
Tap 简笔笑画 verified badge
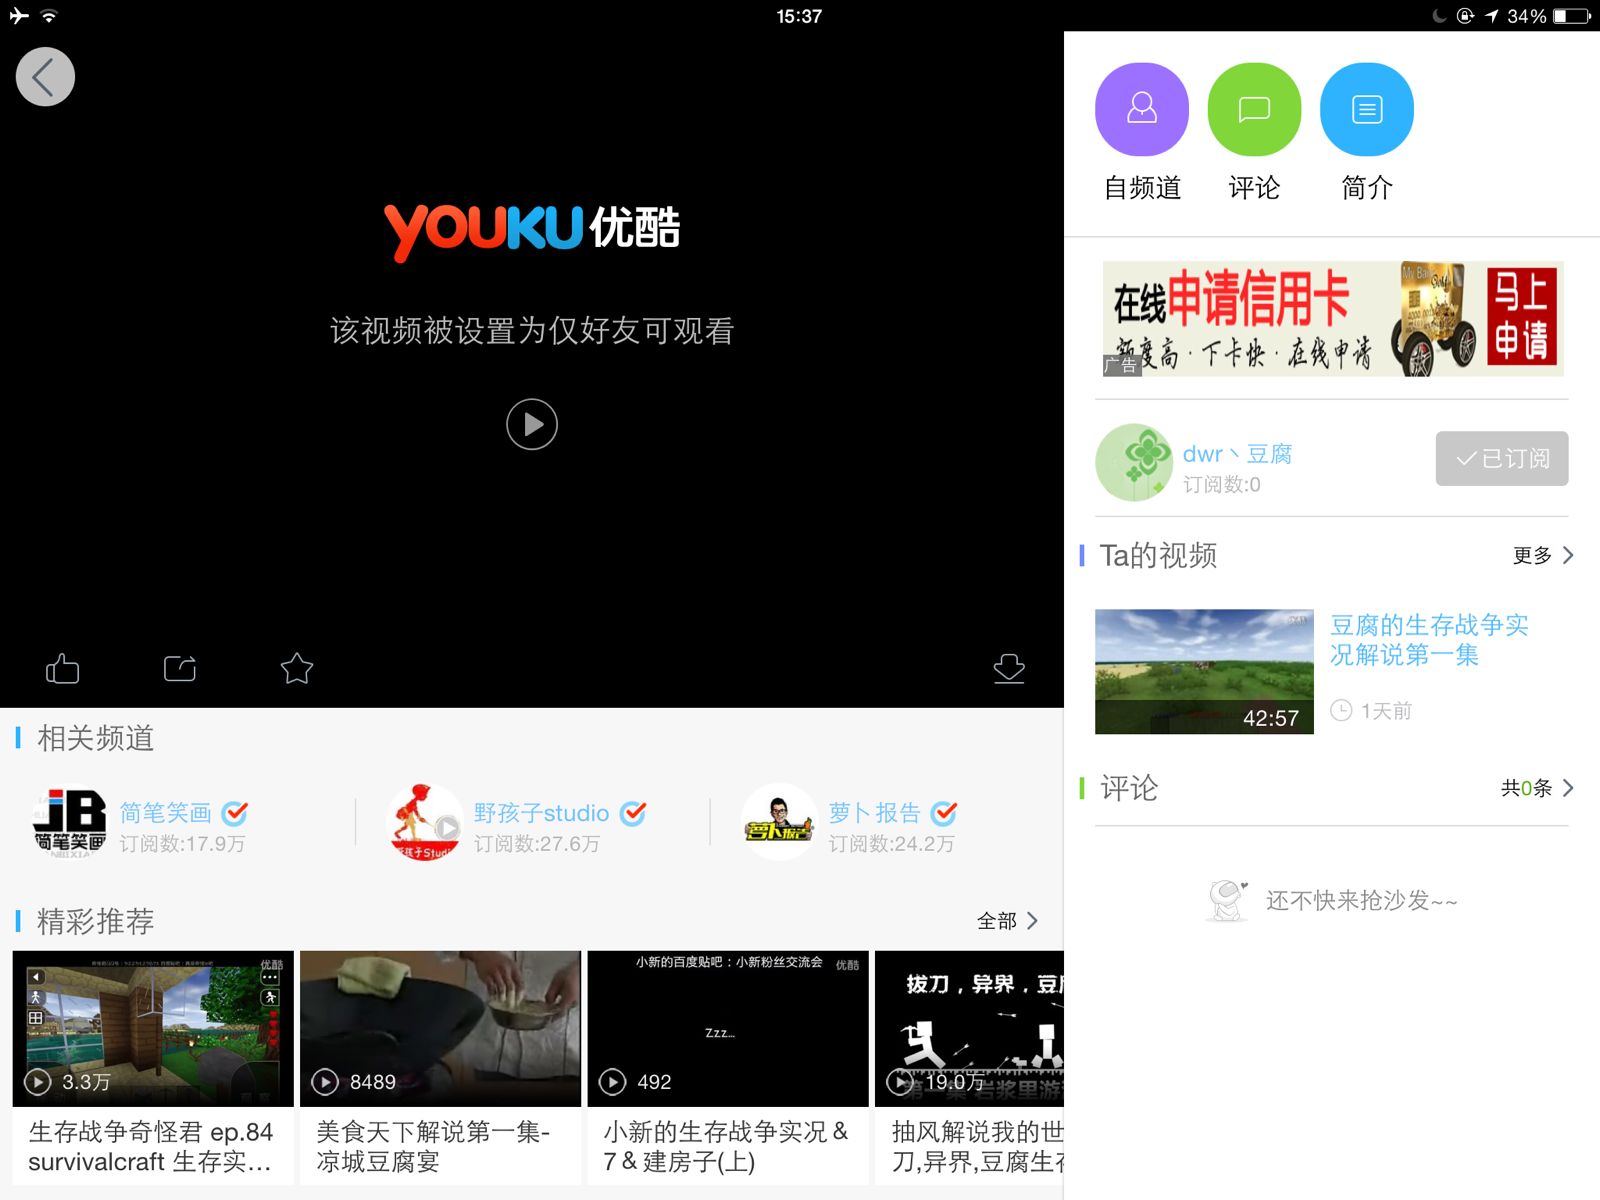click(x=235, y=813)
